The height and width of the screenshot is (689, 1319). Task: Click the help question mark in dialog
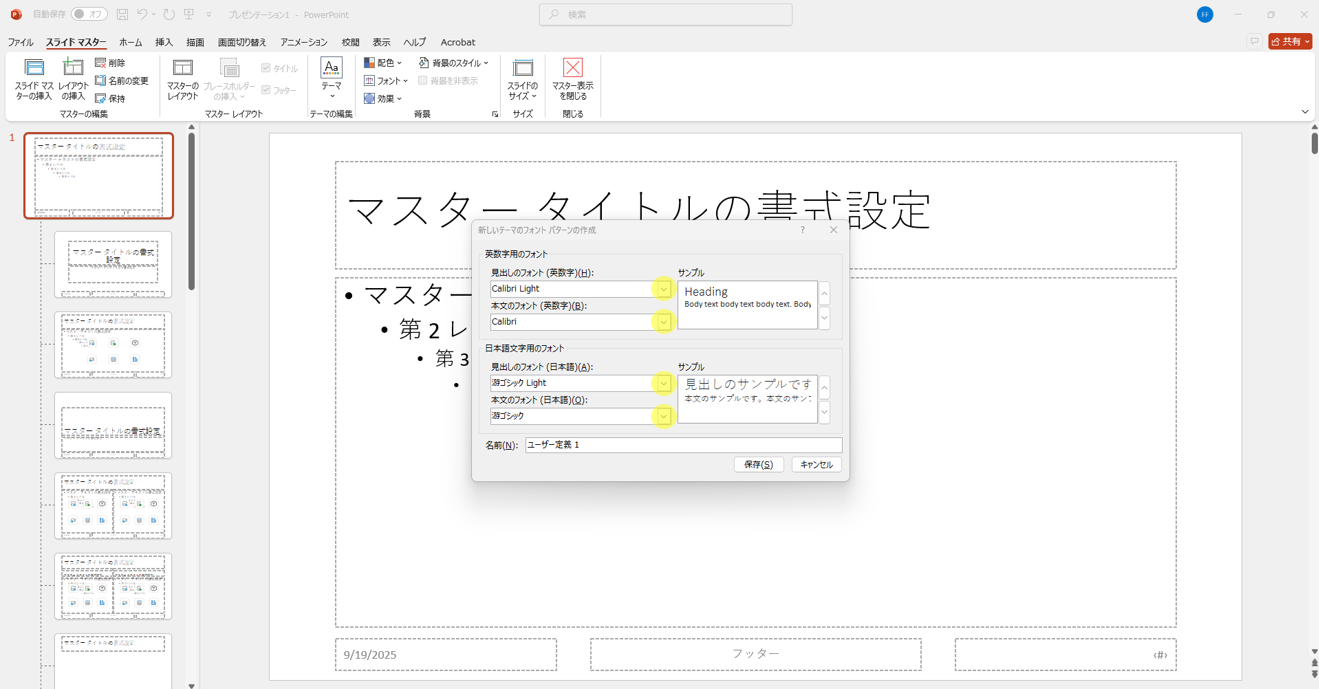point(802,230)
